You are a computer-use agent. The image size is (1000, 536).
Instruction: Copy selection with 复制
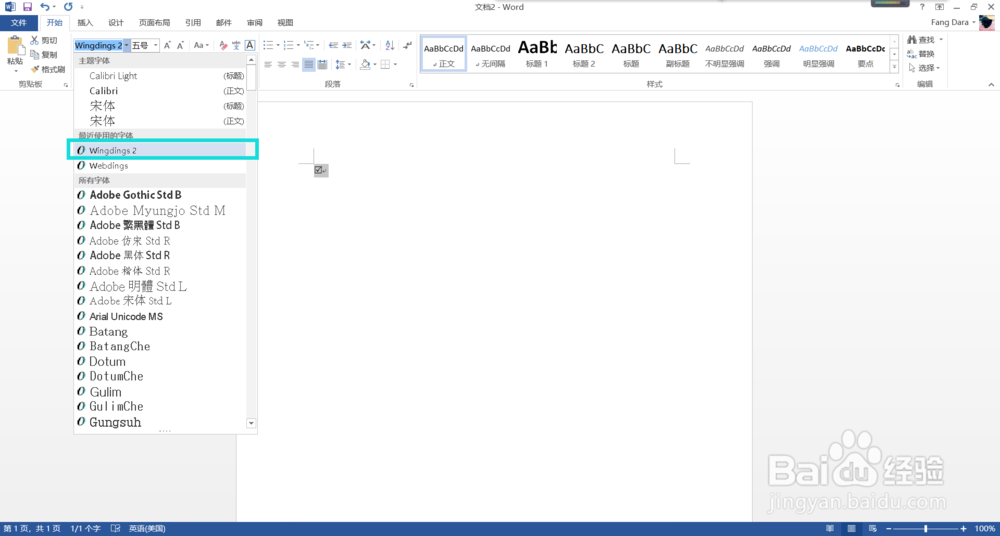pyautogui.click(x=45, y=55)
